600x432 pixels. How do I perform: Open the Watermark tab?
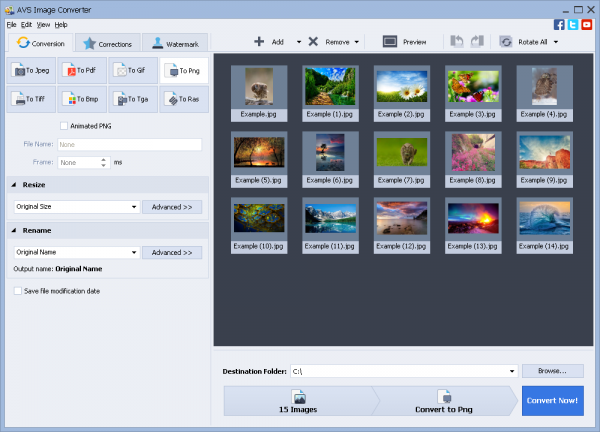tap(174, 44)
